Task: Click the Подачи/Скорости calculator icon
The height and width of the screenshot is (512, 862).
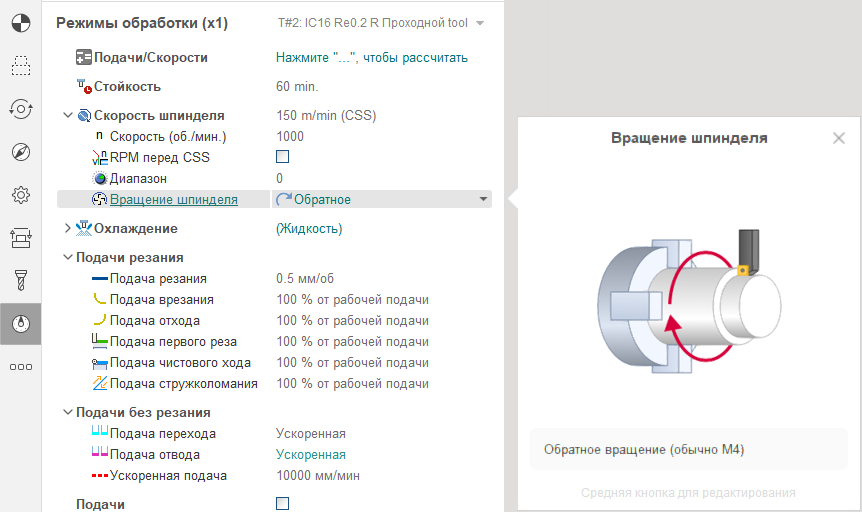Action: [x=84, y=58]
